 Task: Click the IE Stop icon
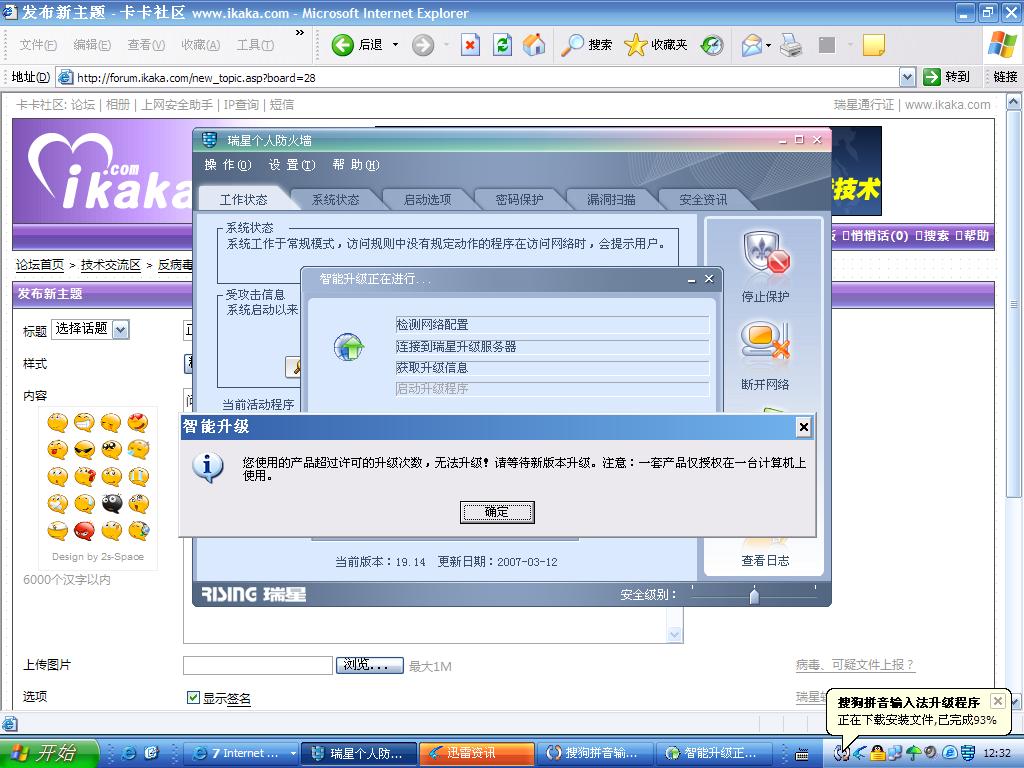(470, 45)
